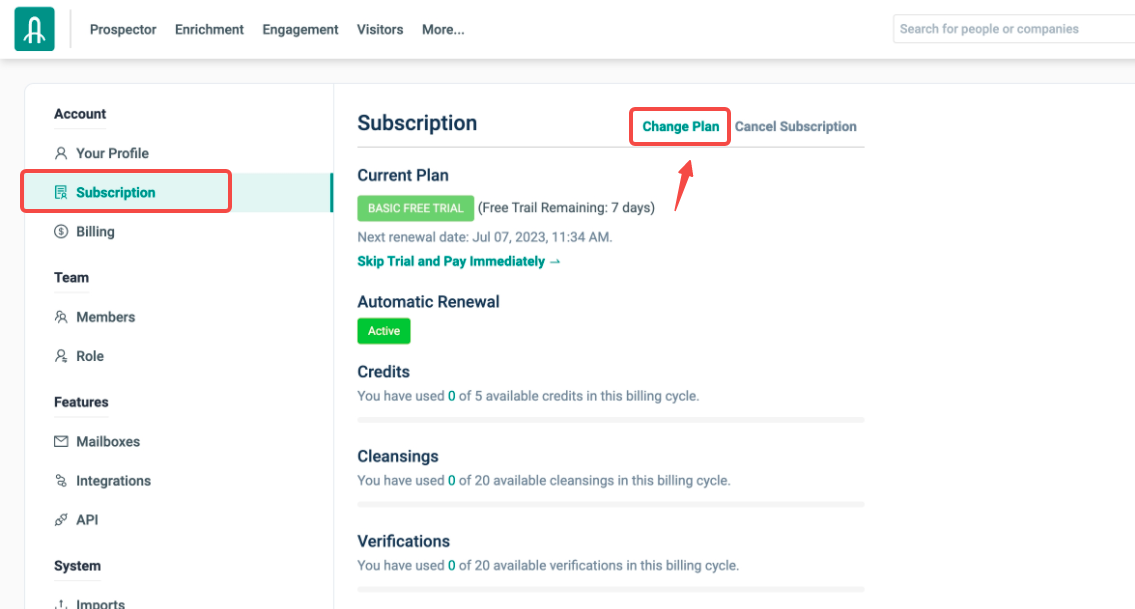1135x609 pixels.
Task: Click the Billing dollar icon
Action: click(61, 231)
